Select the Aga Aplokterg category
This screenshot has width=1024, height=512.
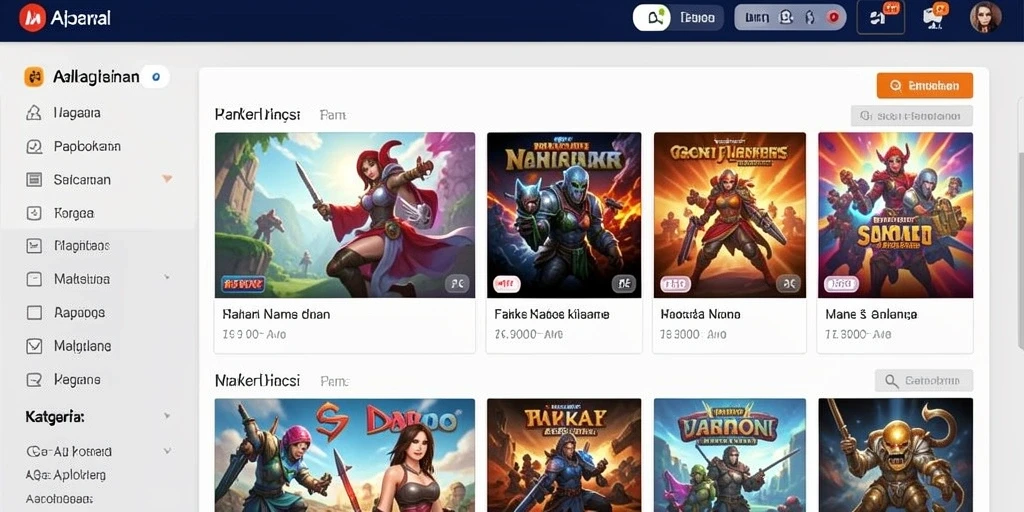[66, 475]
